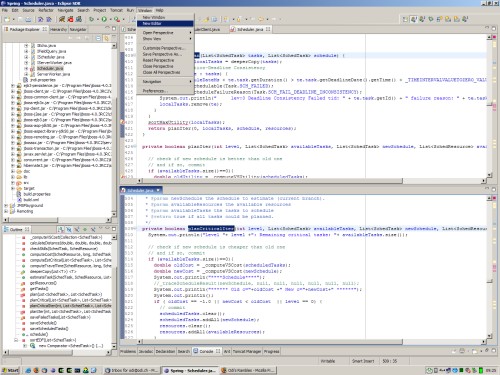Launch Debug with the bug icon
The width and height of the screenshot is (500, 375).
pos(91,19)
